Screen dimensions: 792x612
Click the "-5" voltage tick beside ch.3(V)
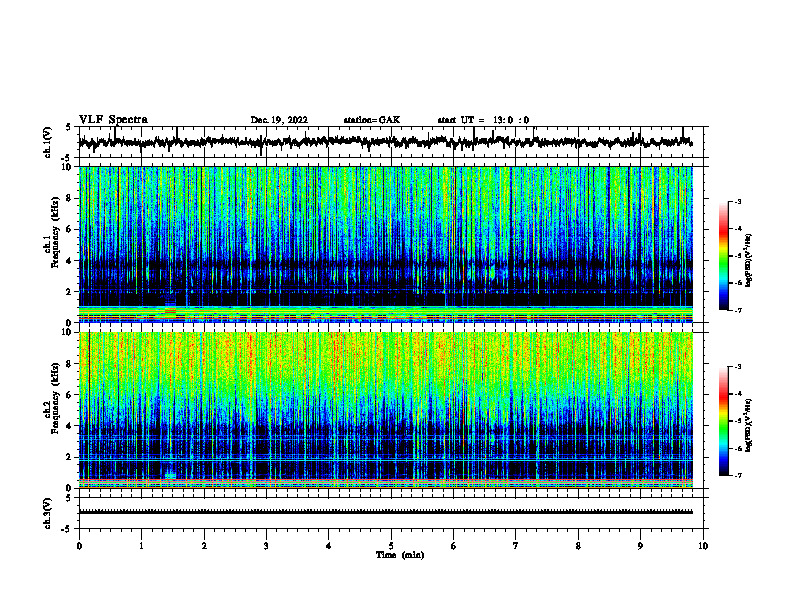(x=67, y=529)
